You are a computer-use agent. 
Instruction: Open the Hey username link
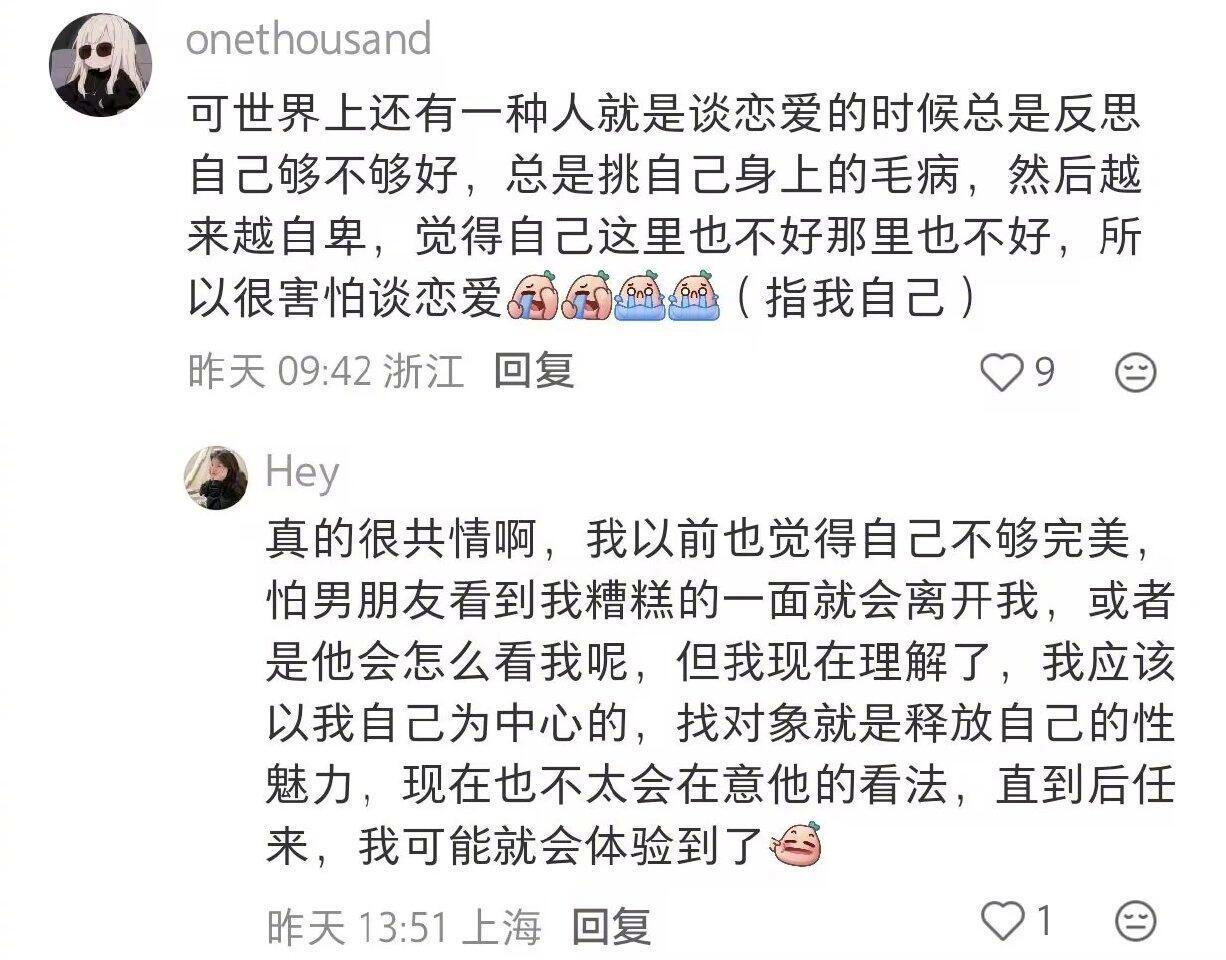303,474
